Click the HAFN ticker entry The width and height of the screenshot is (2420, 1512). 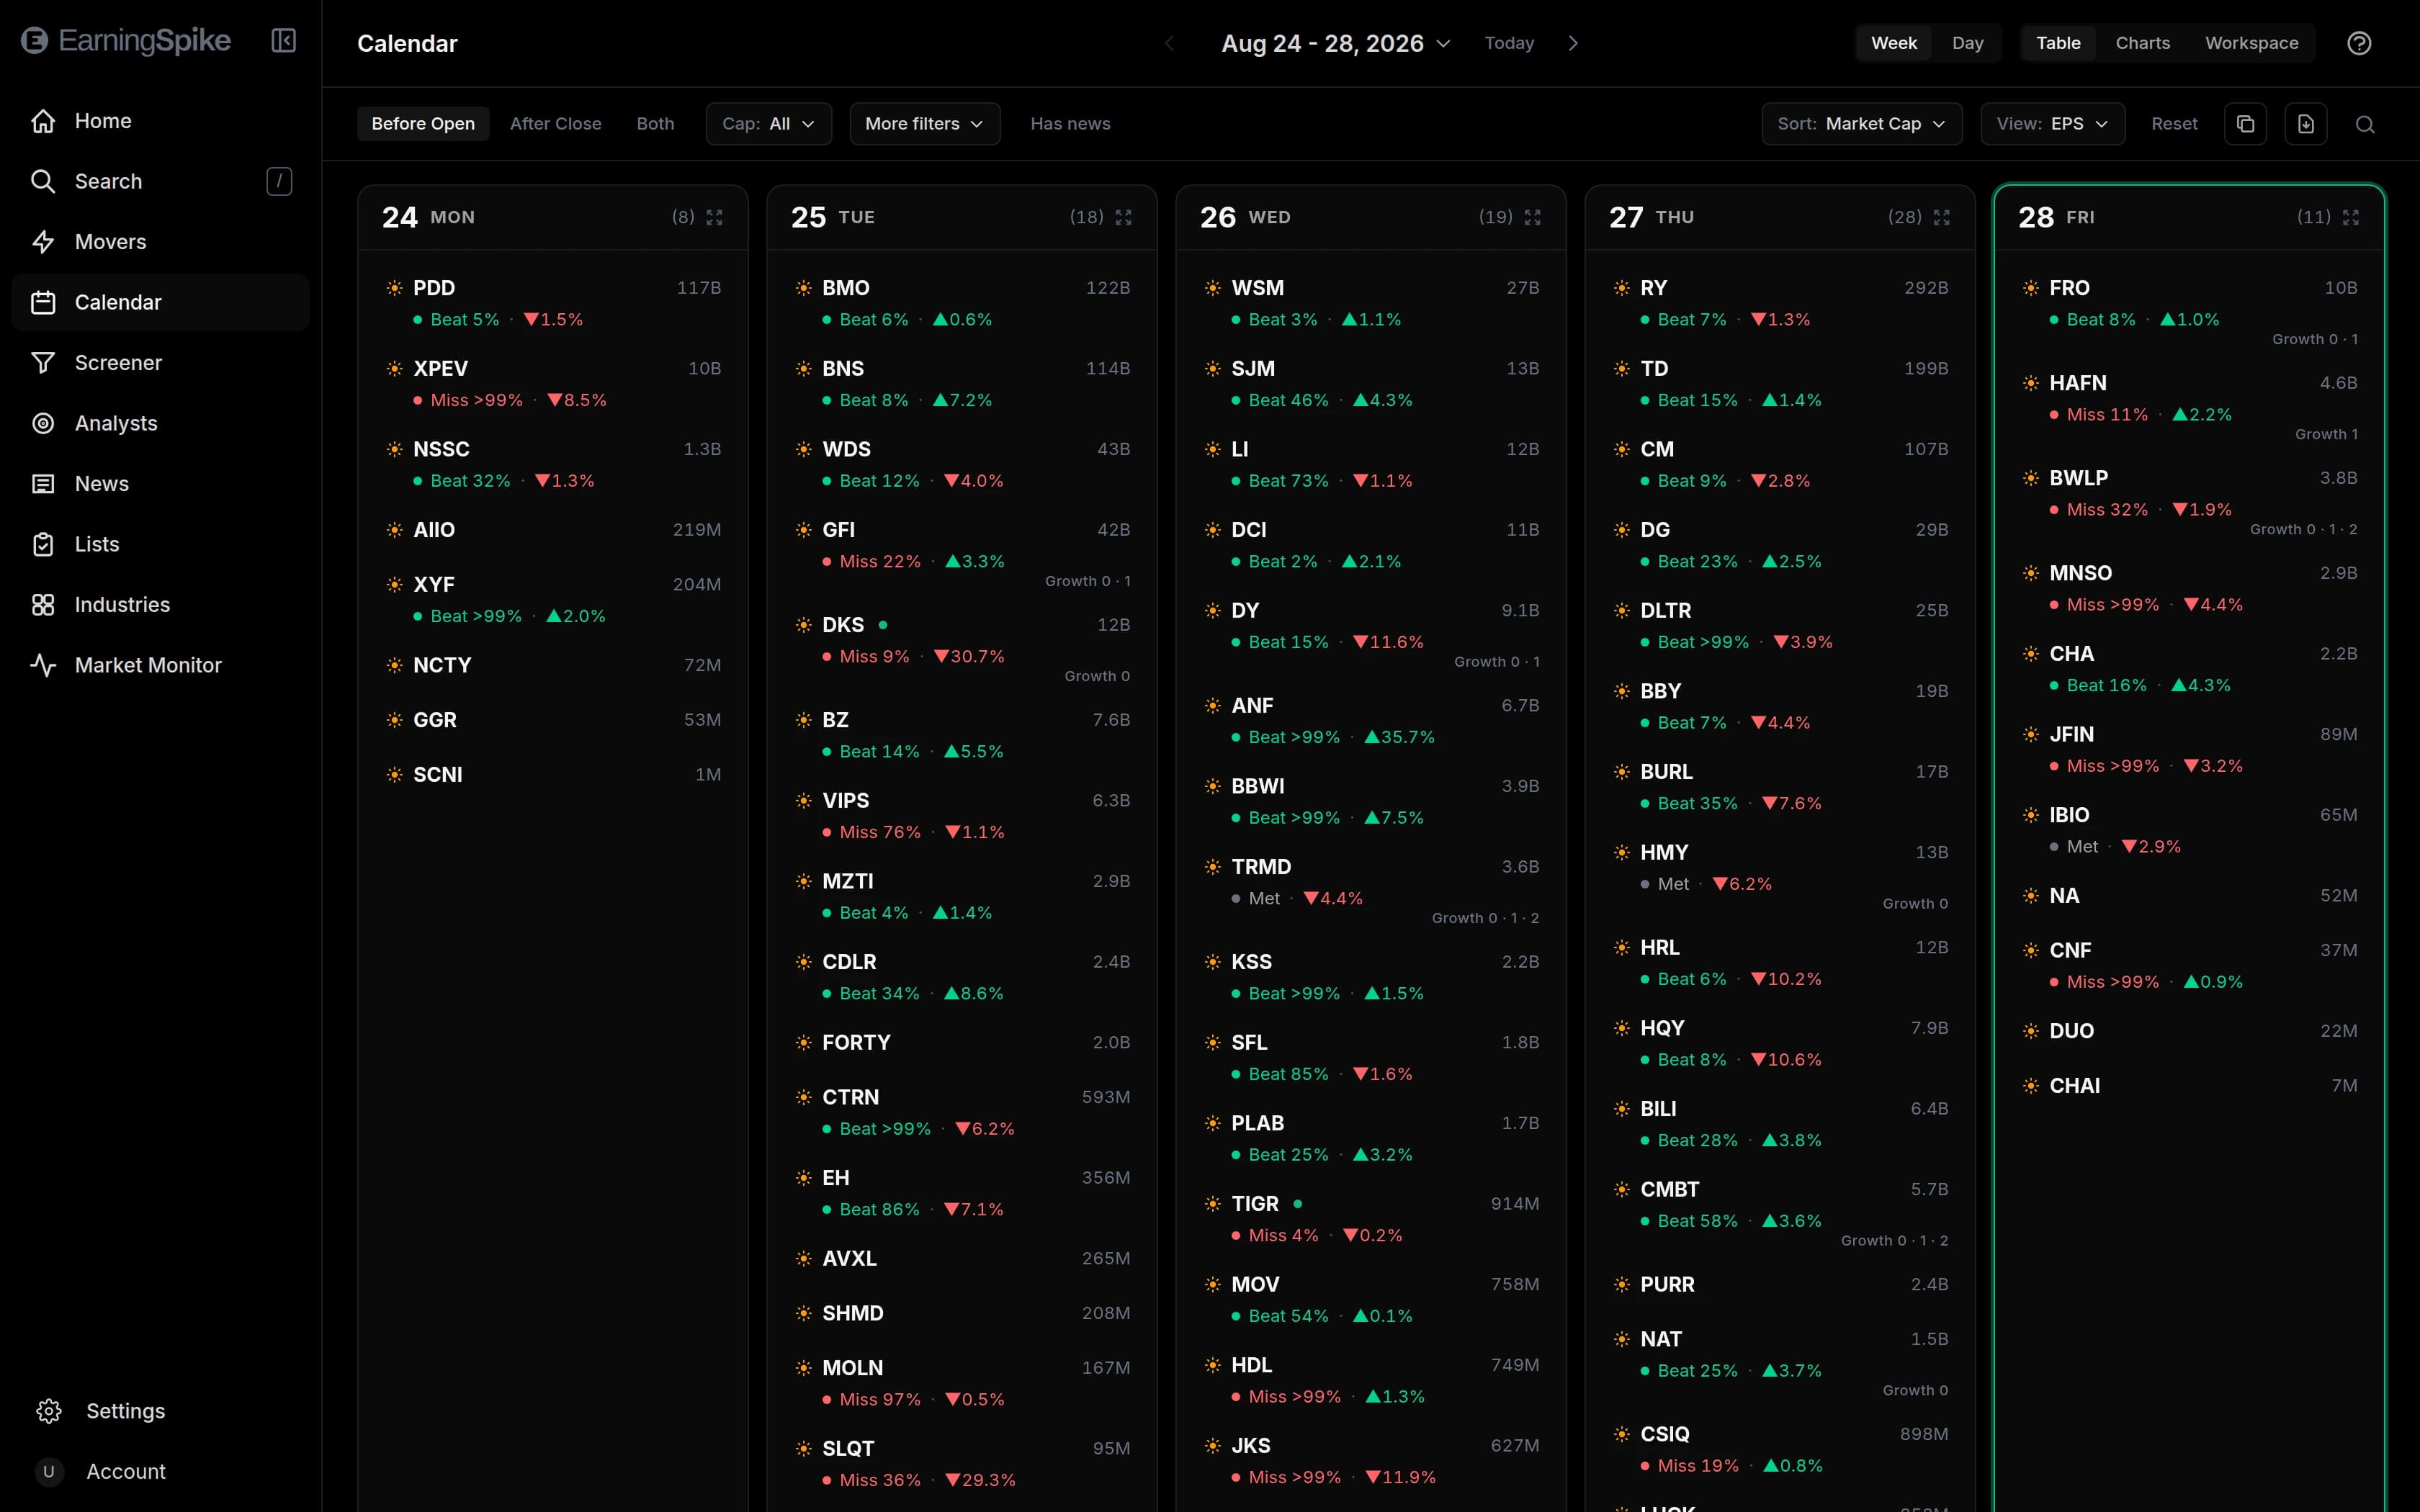click(2077, 383)
